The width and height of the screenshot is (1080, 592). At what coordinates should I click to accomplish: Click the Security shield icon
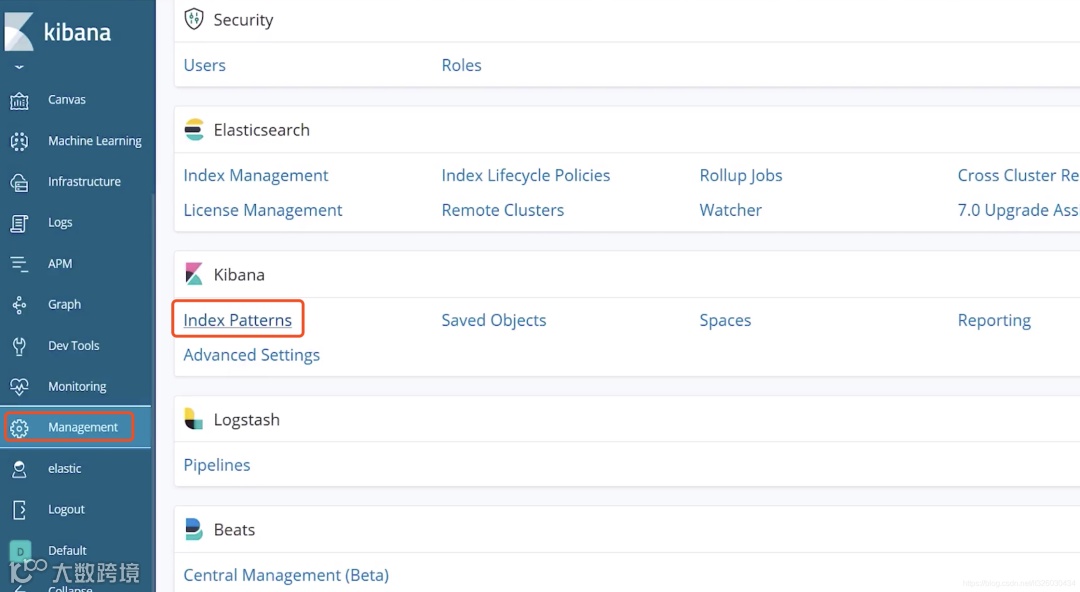coord(194,19)
